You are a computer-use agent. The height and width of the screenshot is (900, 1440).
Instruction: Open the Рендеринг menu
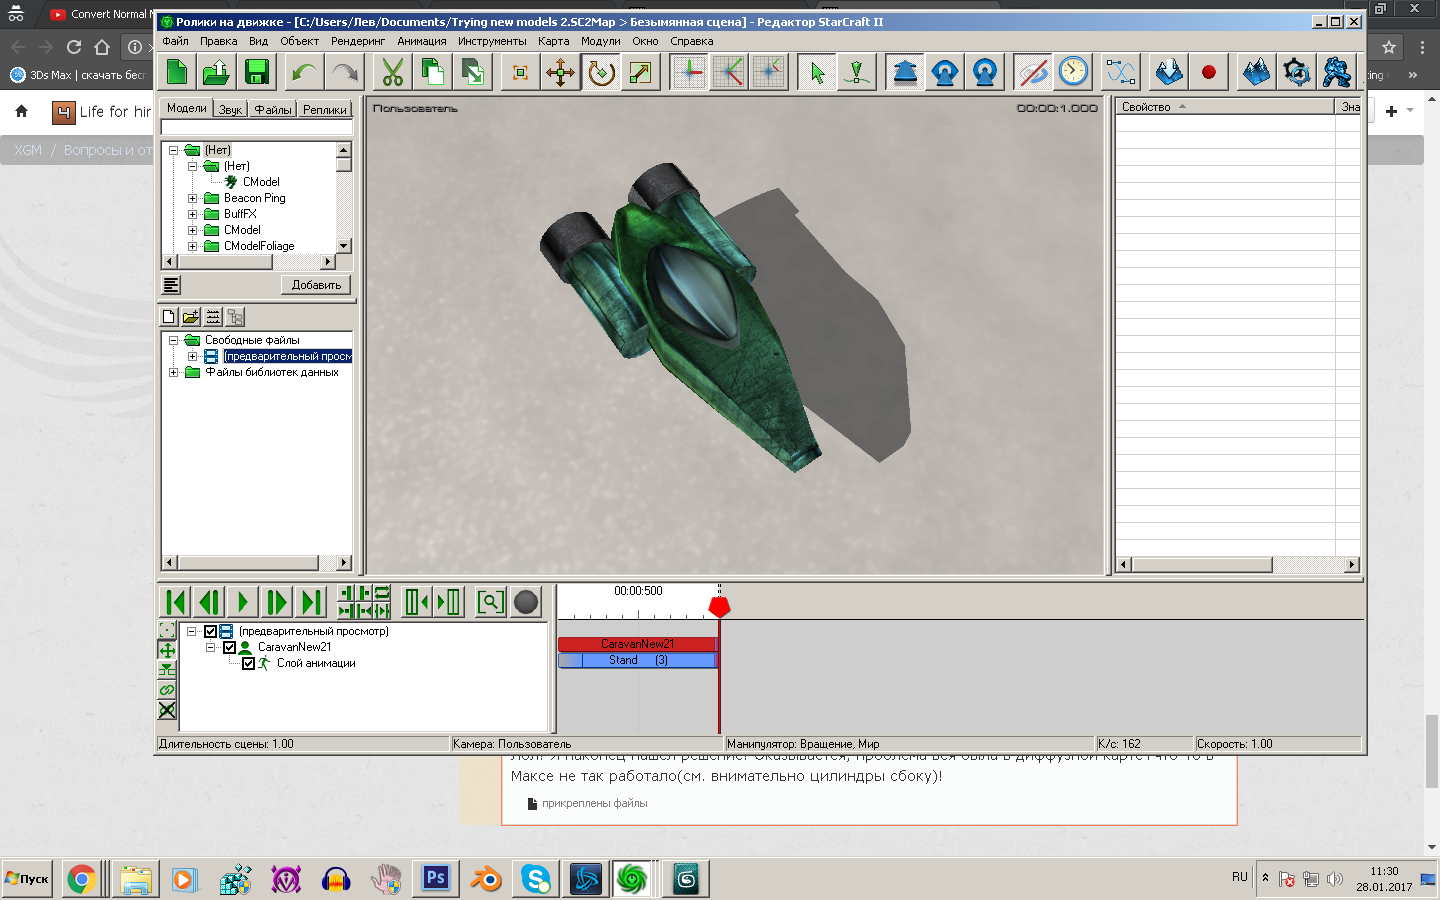(x=358, y=41)
